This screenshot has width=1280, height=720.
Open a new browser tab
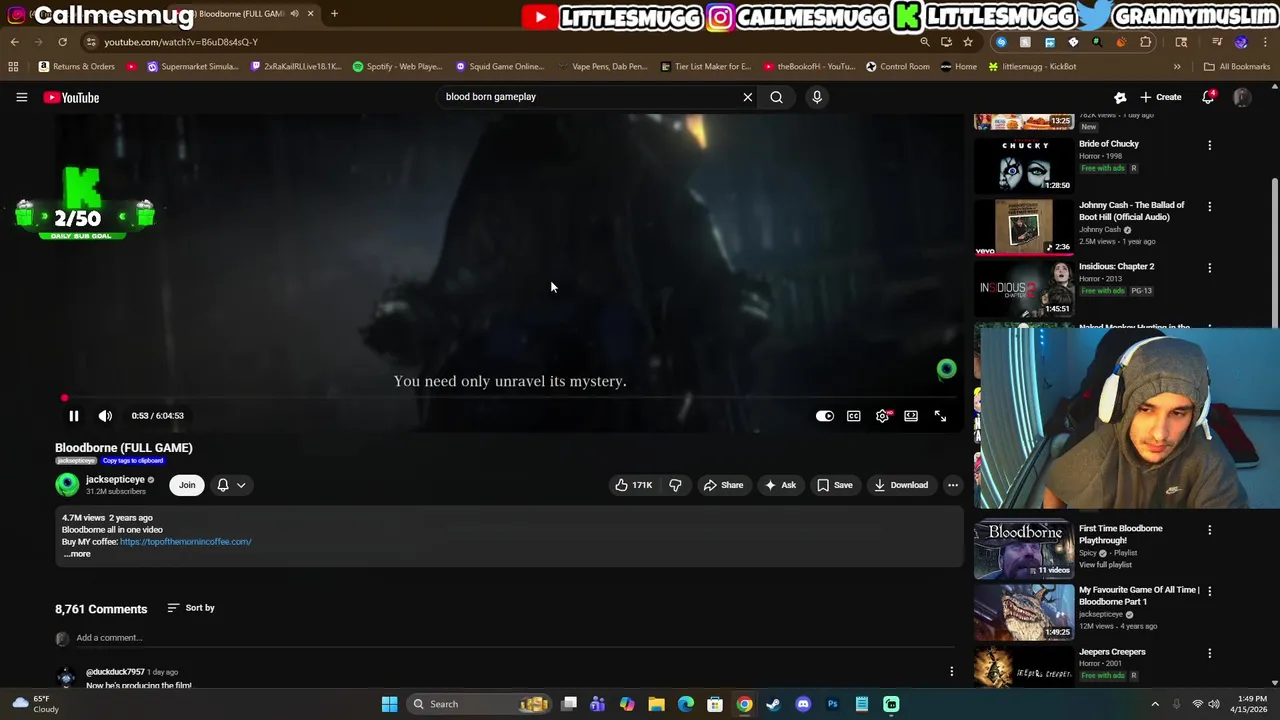(334, 14)
